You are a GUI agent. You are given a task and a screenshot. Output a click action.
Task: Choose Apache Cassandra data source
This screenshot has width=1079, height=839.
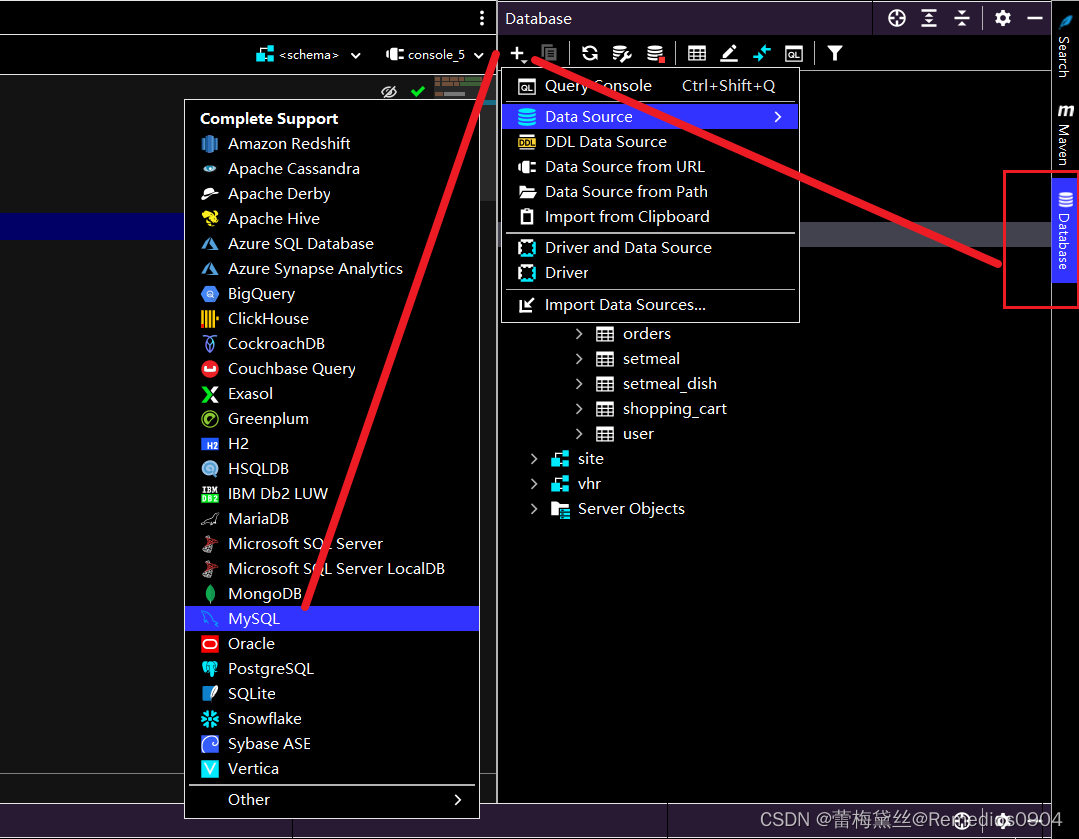click(332, 169)
